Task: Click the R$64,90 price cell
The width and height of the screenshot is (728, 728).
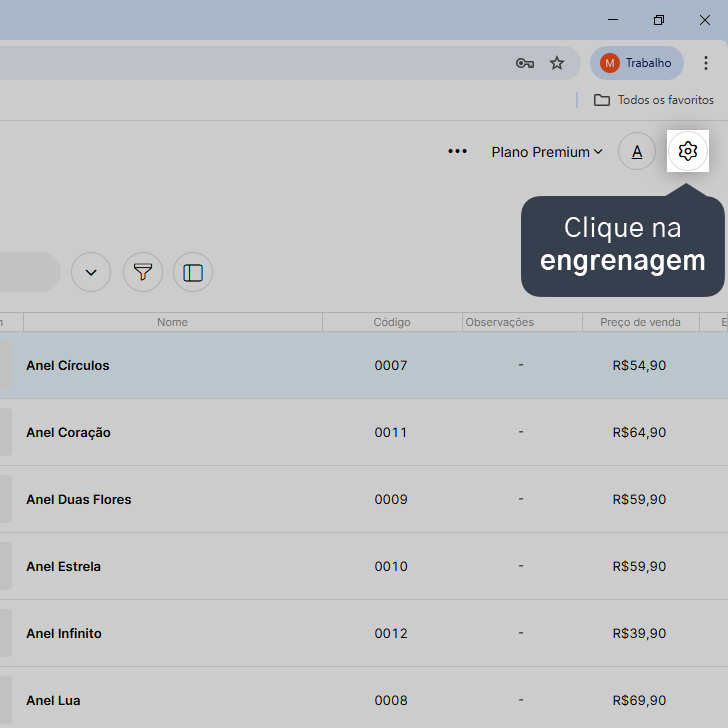Action: pos(639,432)
